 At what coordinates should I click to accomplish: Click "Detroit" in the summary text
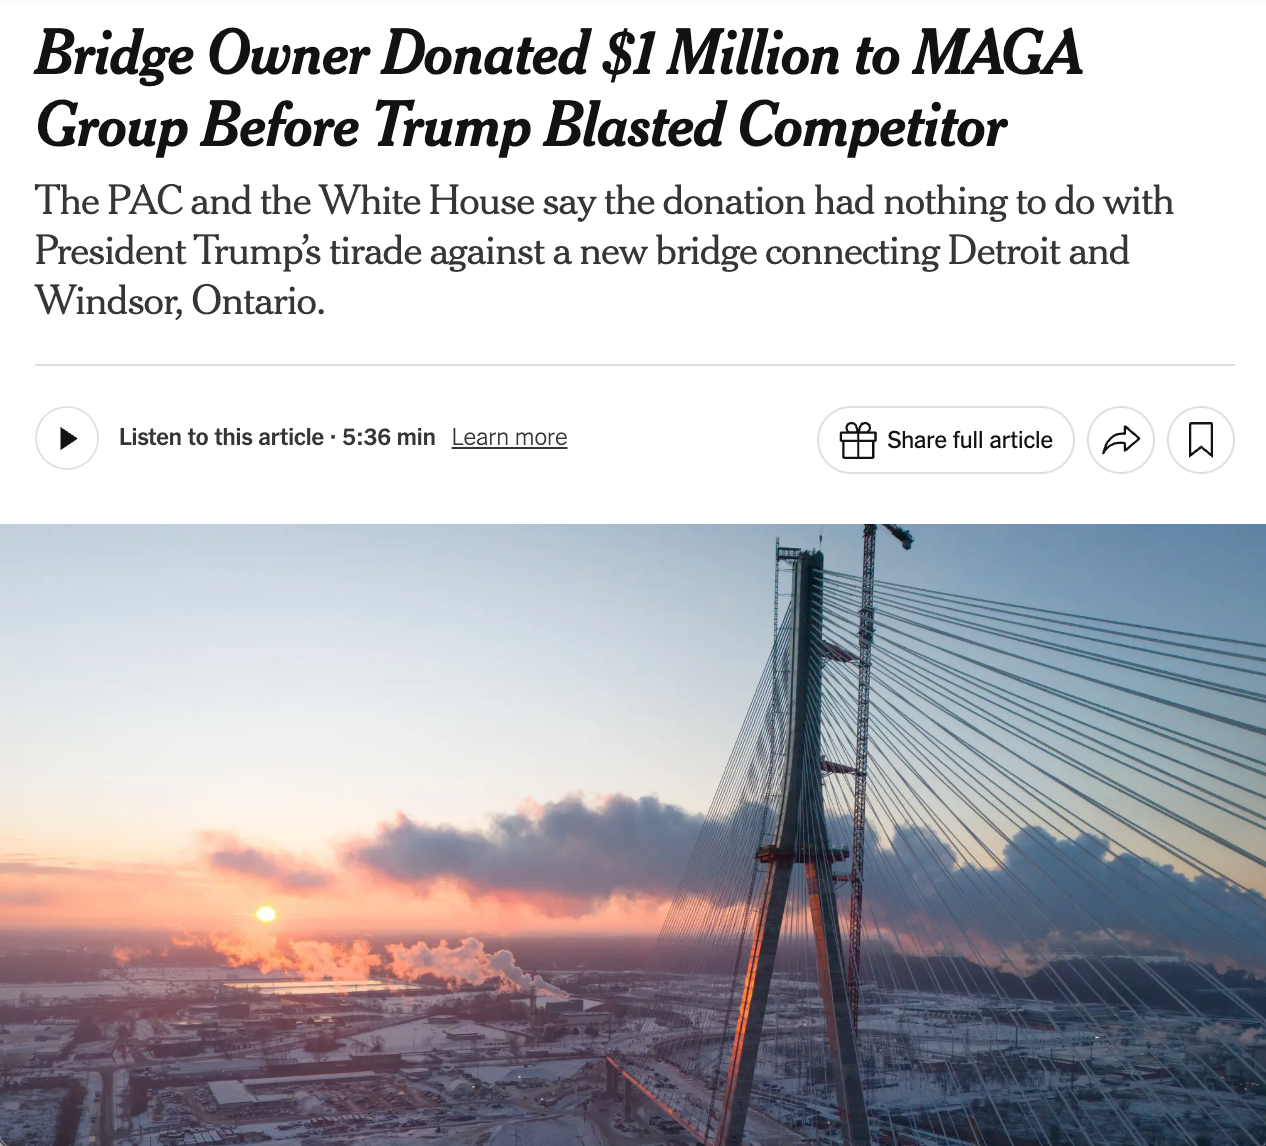tap(1003, 251)
